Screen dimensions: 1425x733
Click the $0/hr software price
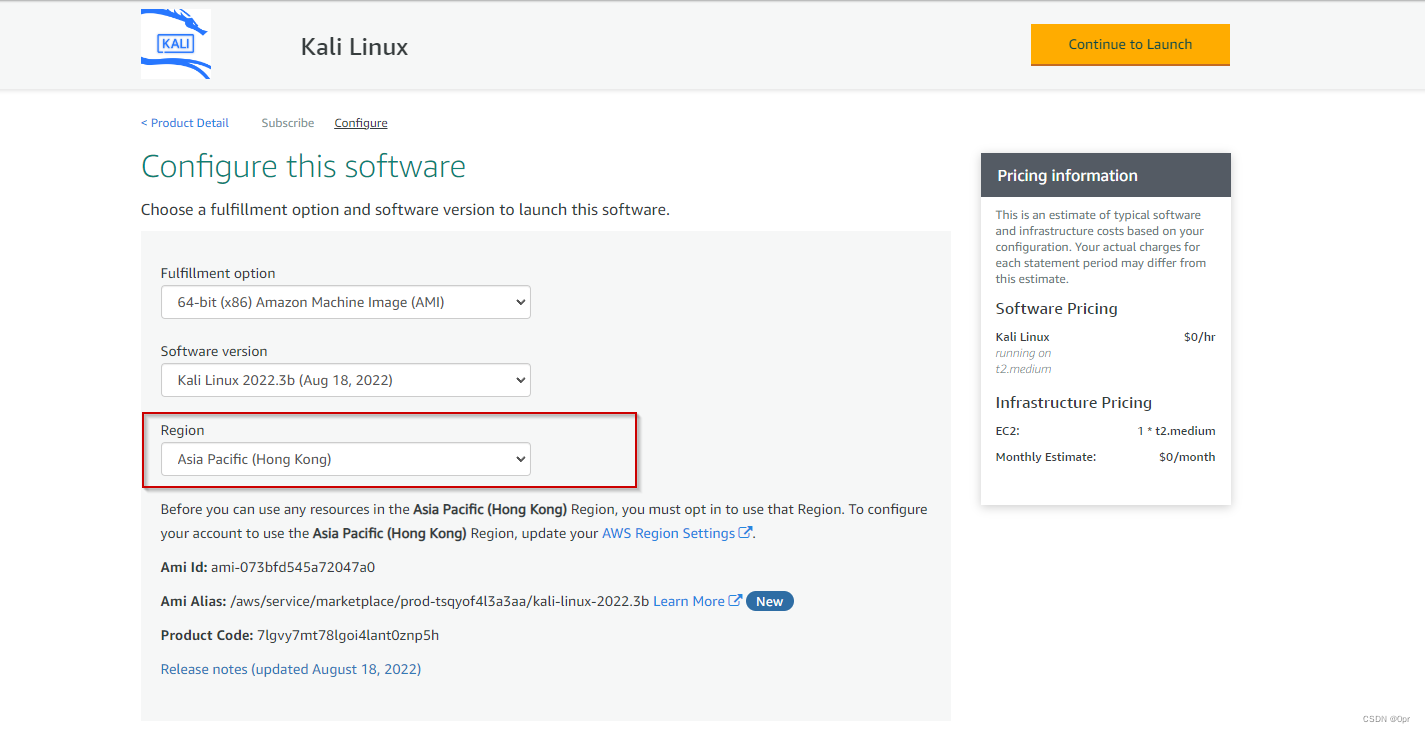[x=1199, y=337]
